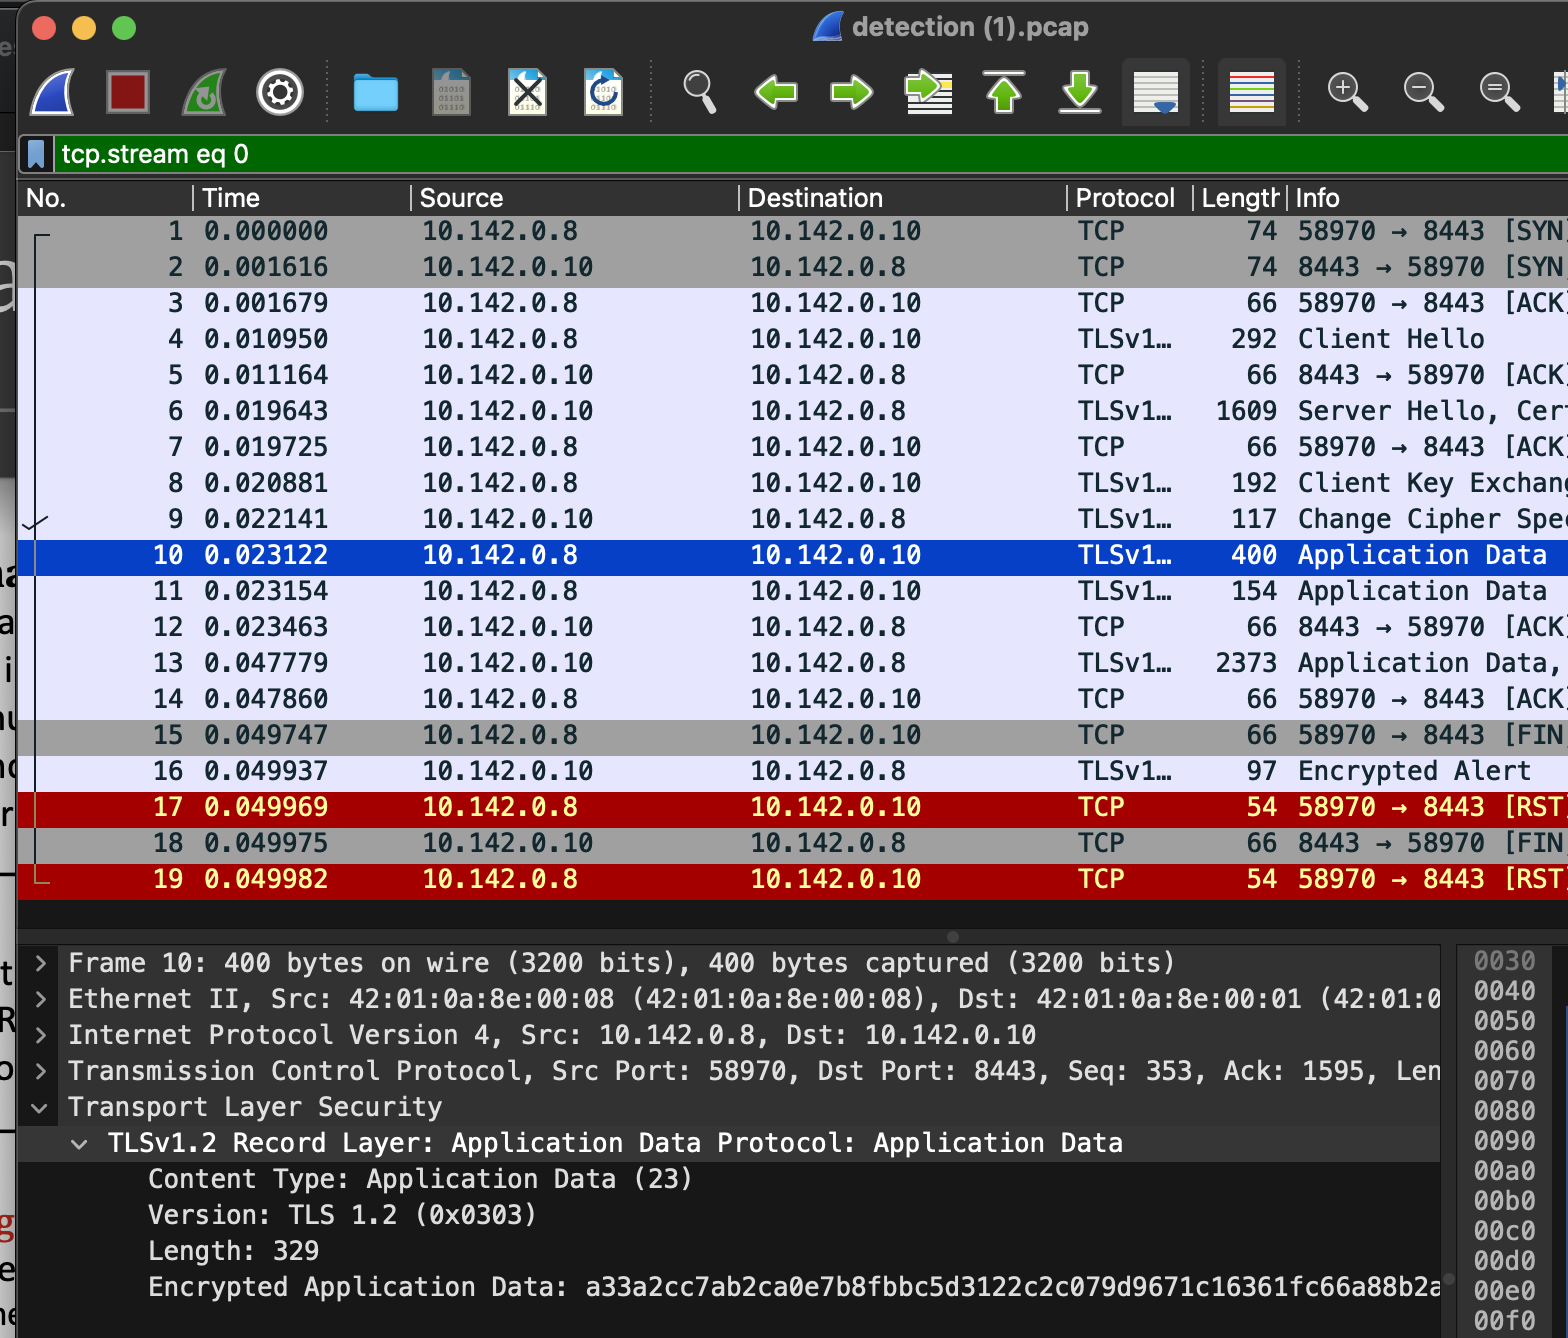This screenshot has width=1568, height=1338.
Task: Sort by the No. column header
Action: click(x=106, y=198)
